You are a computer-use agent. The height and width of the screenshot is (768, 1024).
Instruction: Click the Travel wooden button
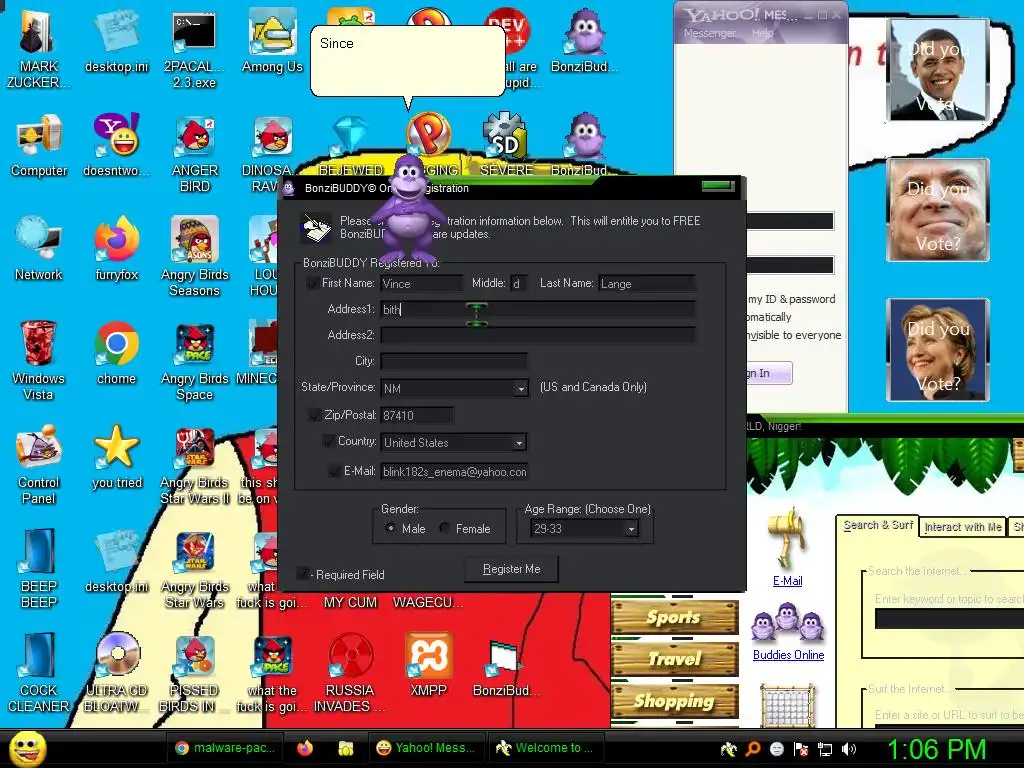[x=674, y=659]
